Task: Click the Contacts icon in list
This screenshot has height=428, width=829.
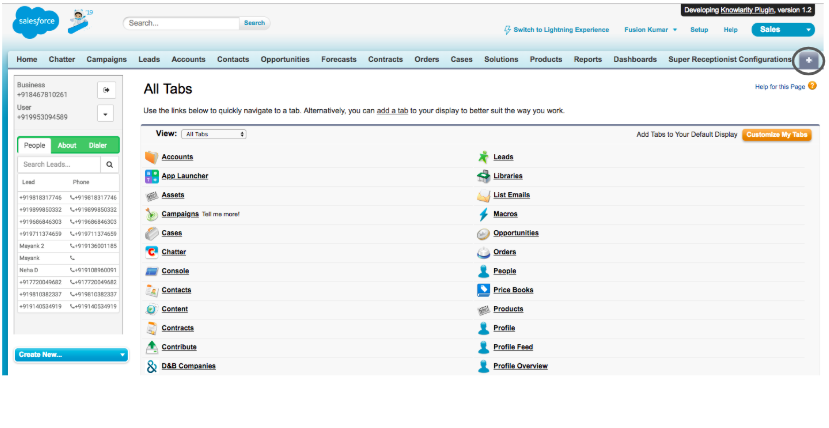Action: pyautogui.click(x=152, y=290)
